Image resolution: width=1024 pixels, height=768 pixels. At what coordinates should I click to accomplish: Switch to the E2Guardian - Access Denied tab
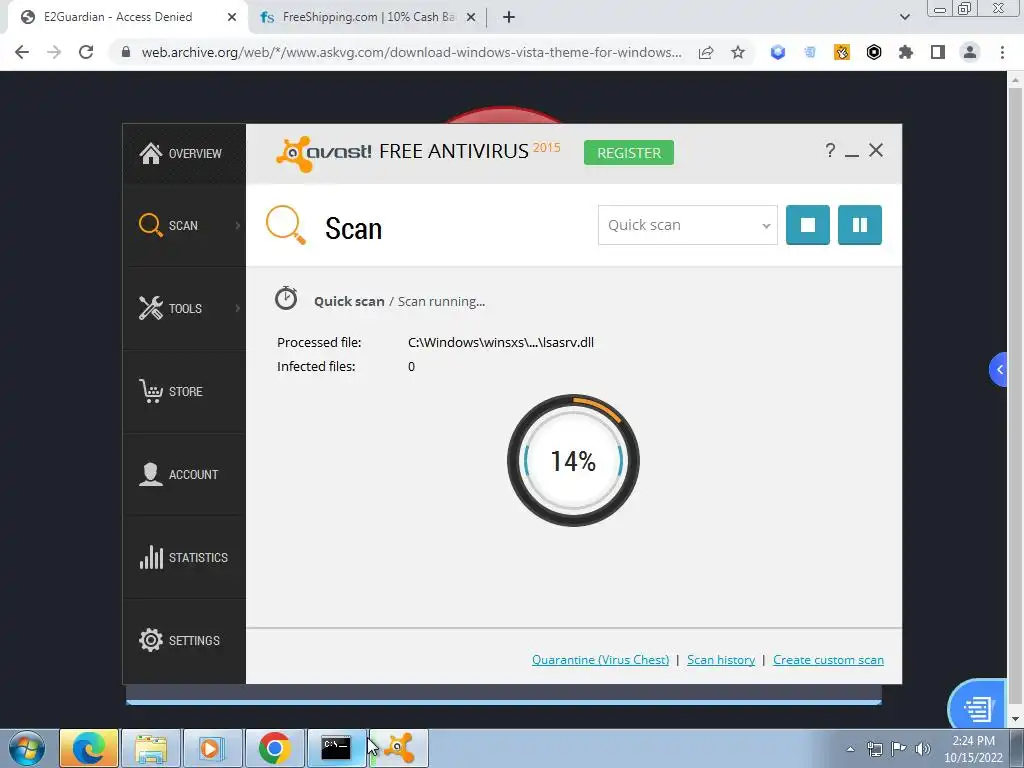pos(118,17)
